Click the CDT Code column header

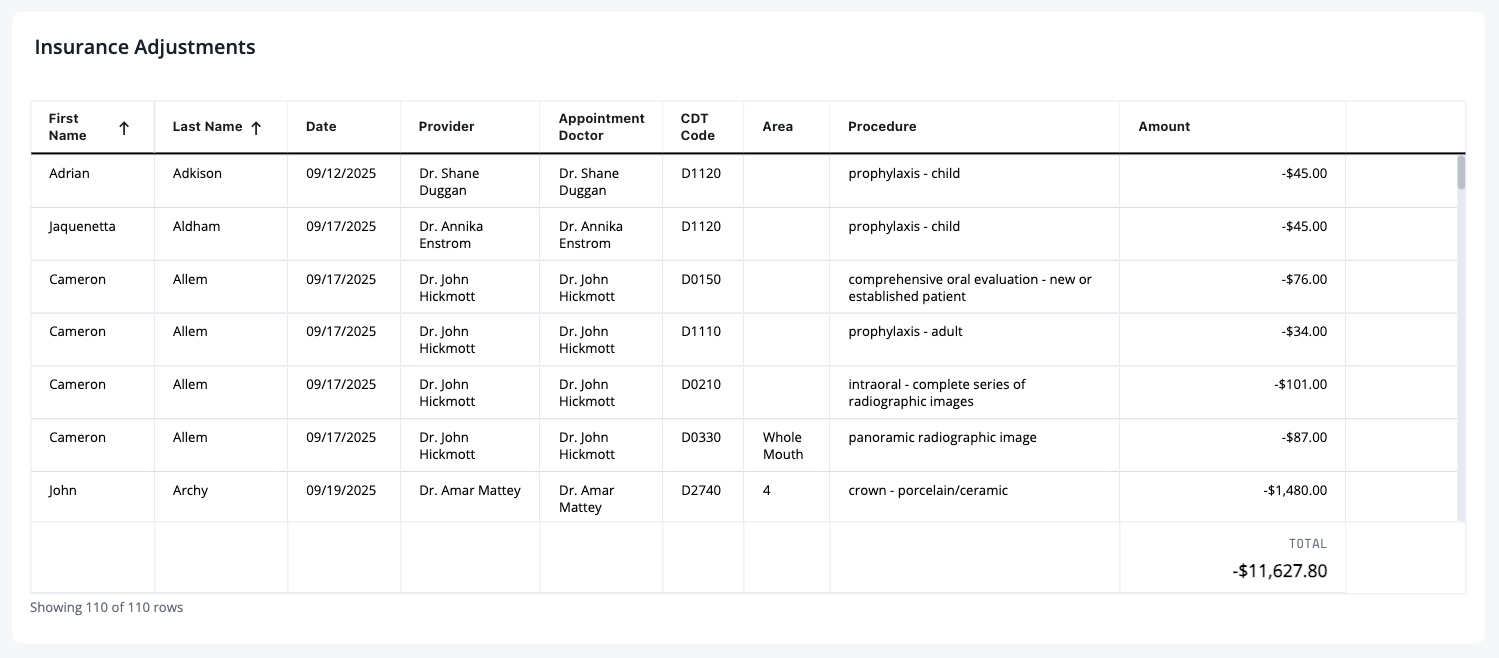697,127
